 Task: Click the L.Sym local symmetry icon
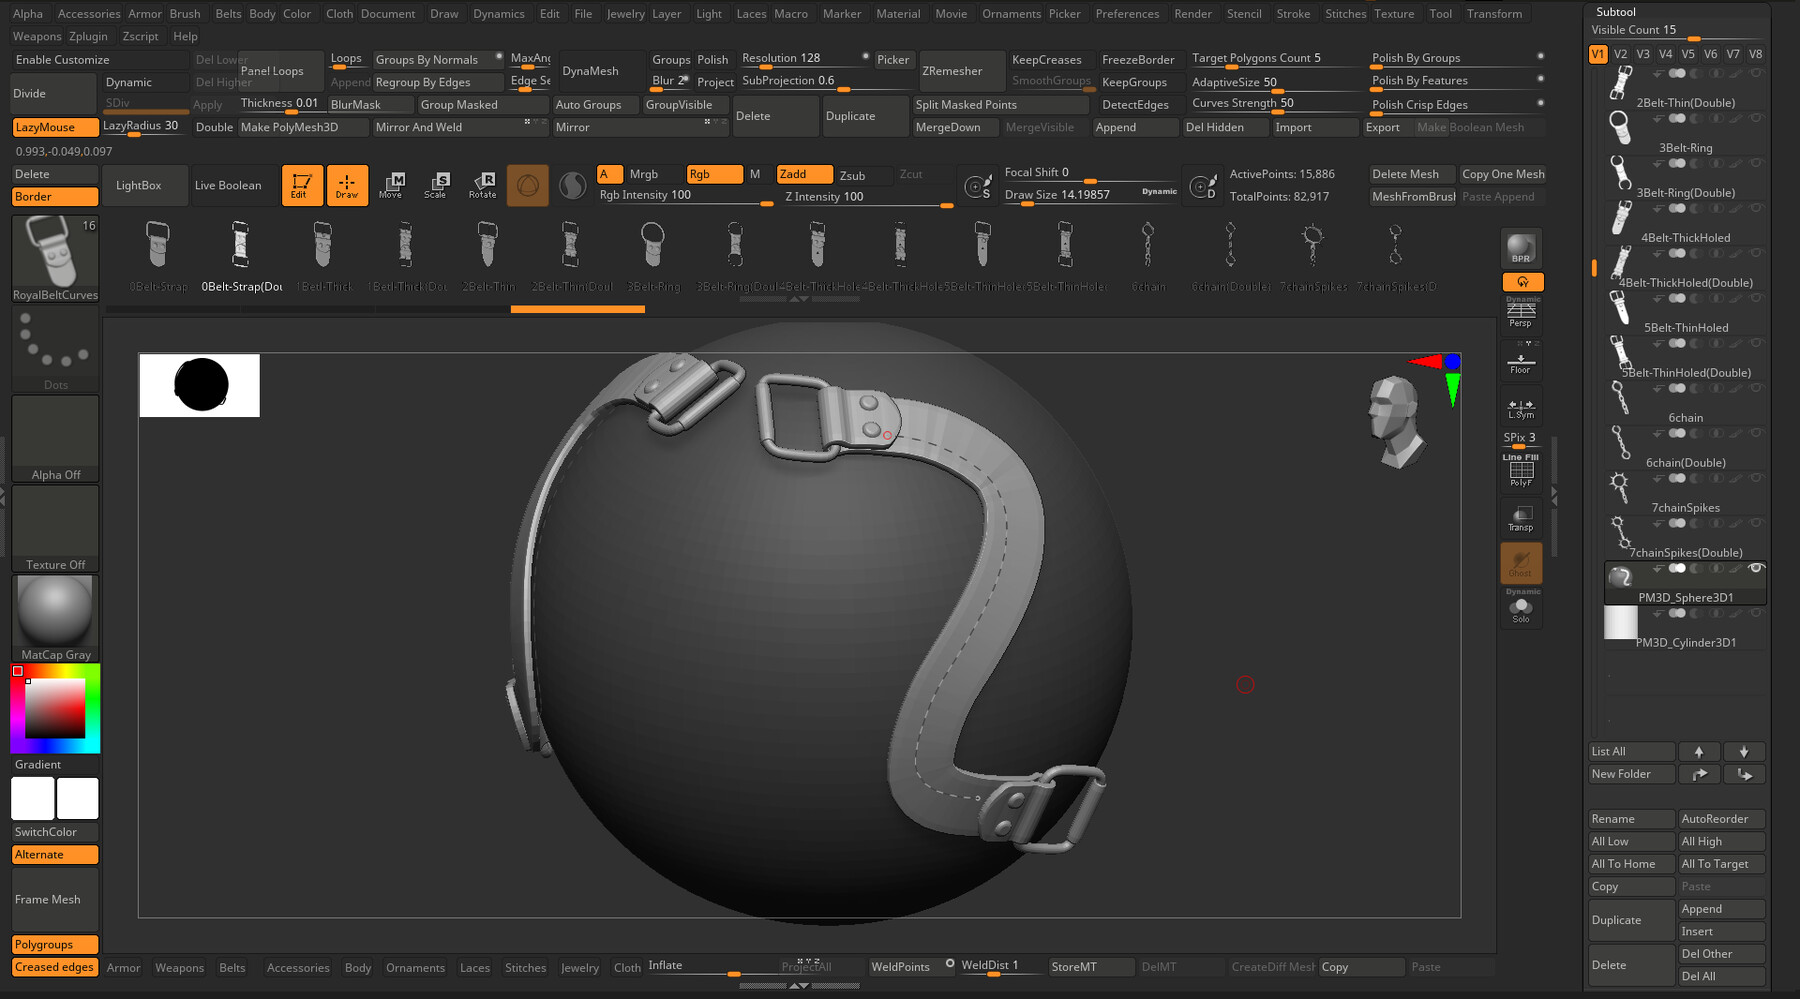[1521, 407]
